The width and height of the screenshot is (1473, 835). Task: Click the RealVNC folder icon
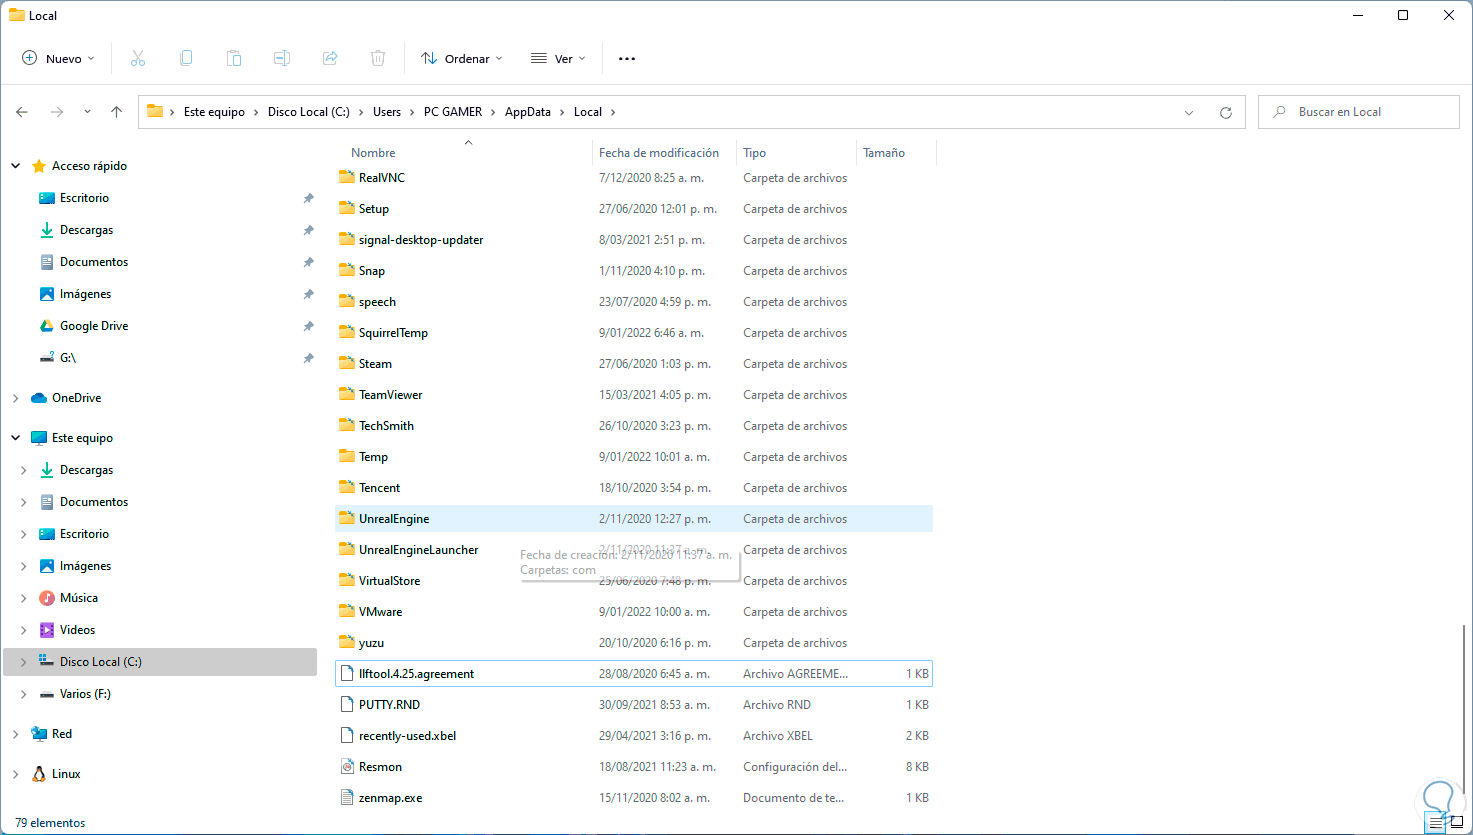[x=347, y=177]
